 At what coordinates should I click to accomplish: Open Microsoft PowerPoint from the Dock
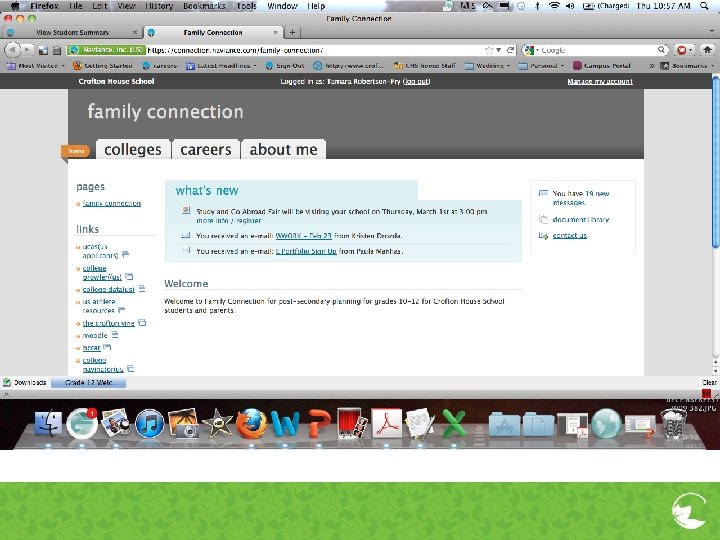pos(319,423)
